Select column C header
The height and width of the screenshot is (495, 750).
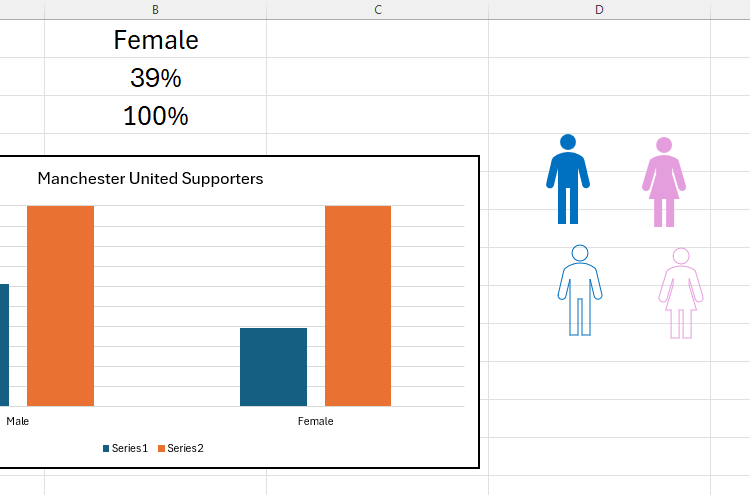tap(377, 10)
